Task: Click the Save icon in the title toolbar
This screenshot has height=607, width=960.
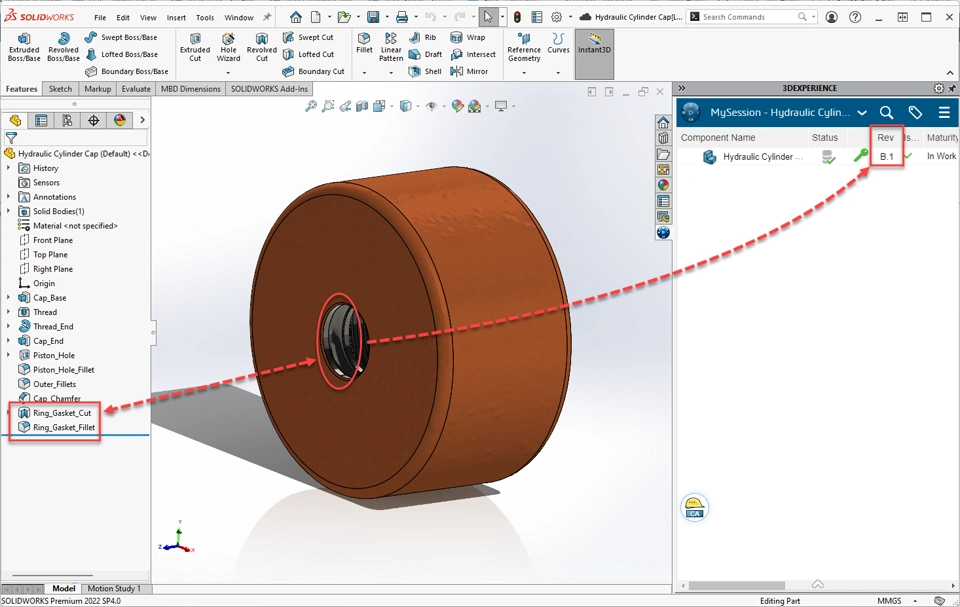Action: click(373, 17)
